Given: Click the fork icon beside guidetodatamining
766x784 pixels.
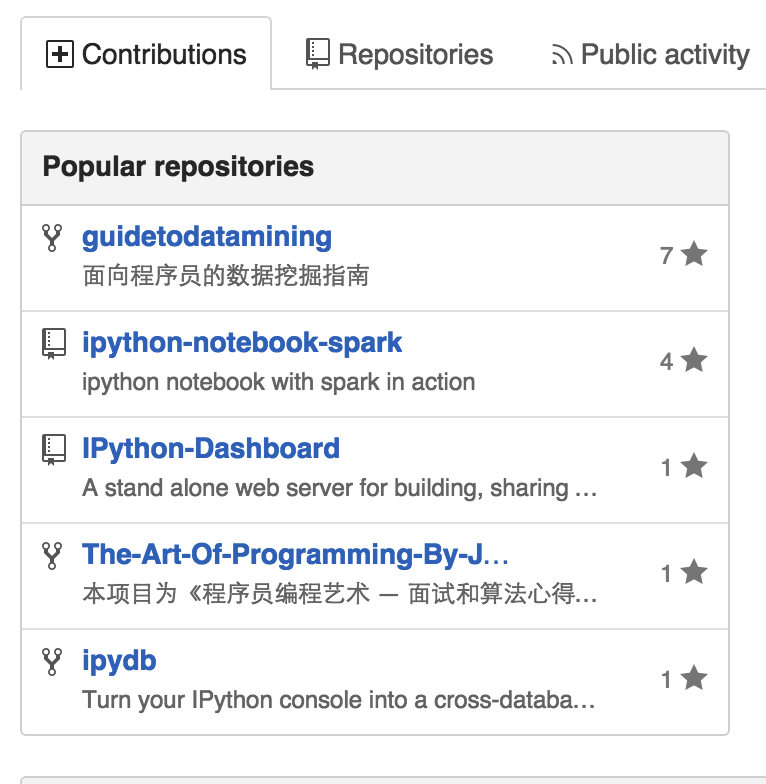Looking at the screenshot, I should (x=53, y=238).
